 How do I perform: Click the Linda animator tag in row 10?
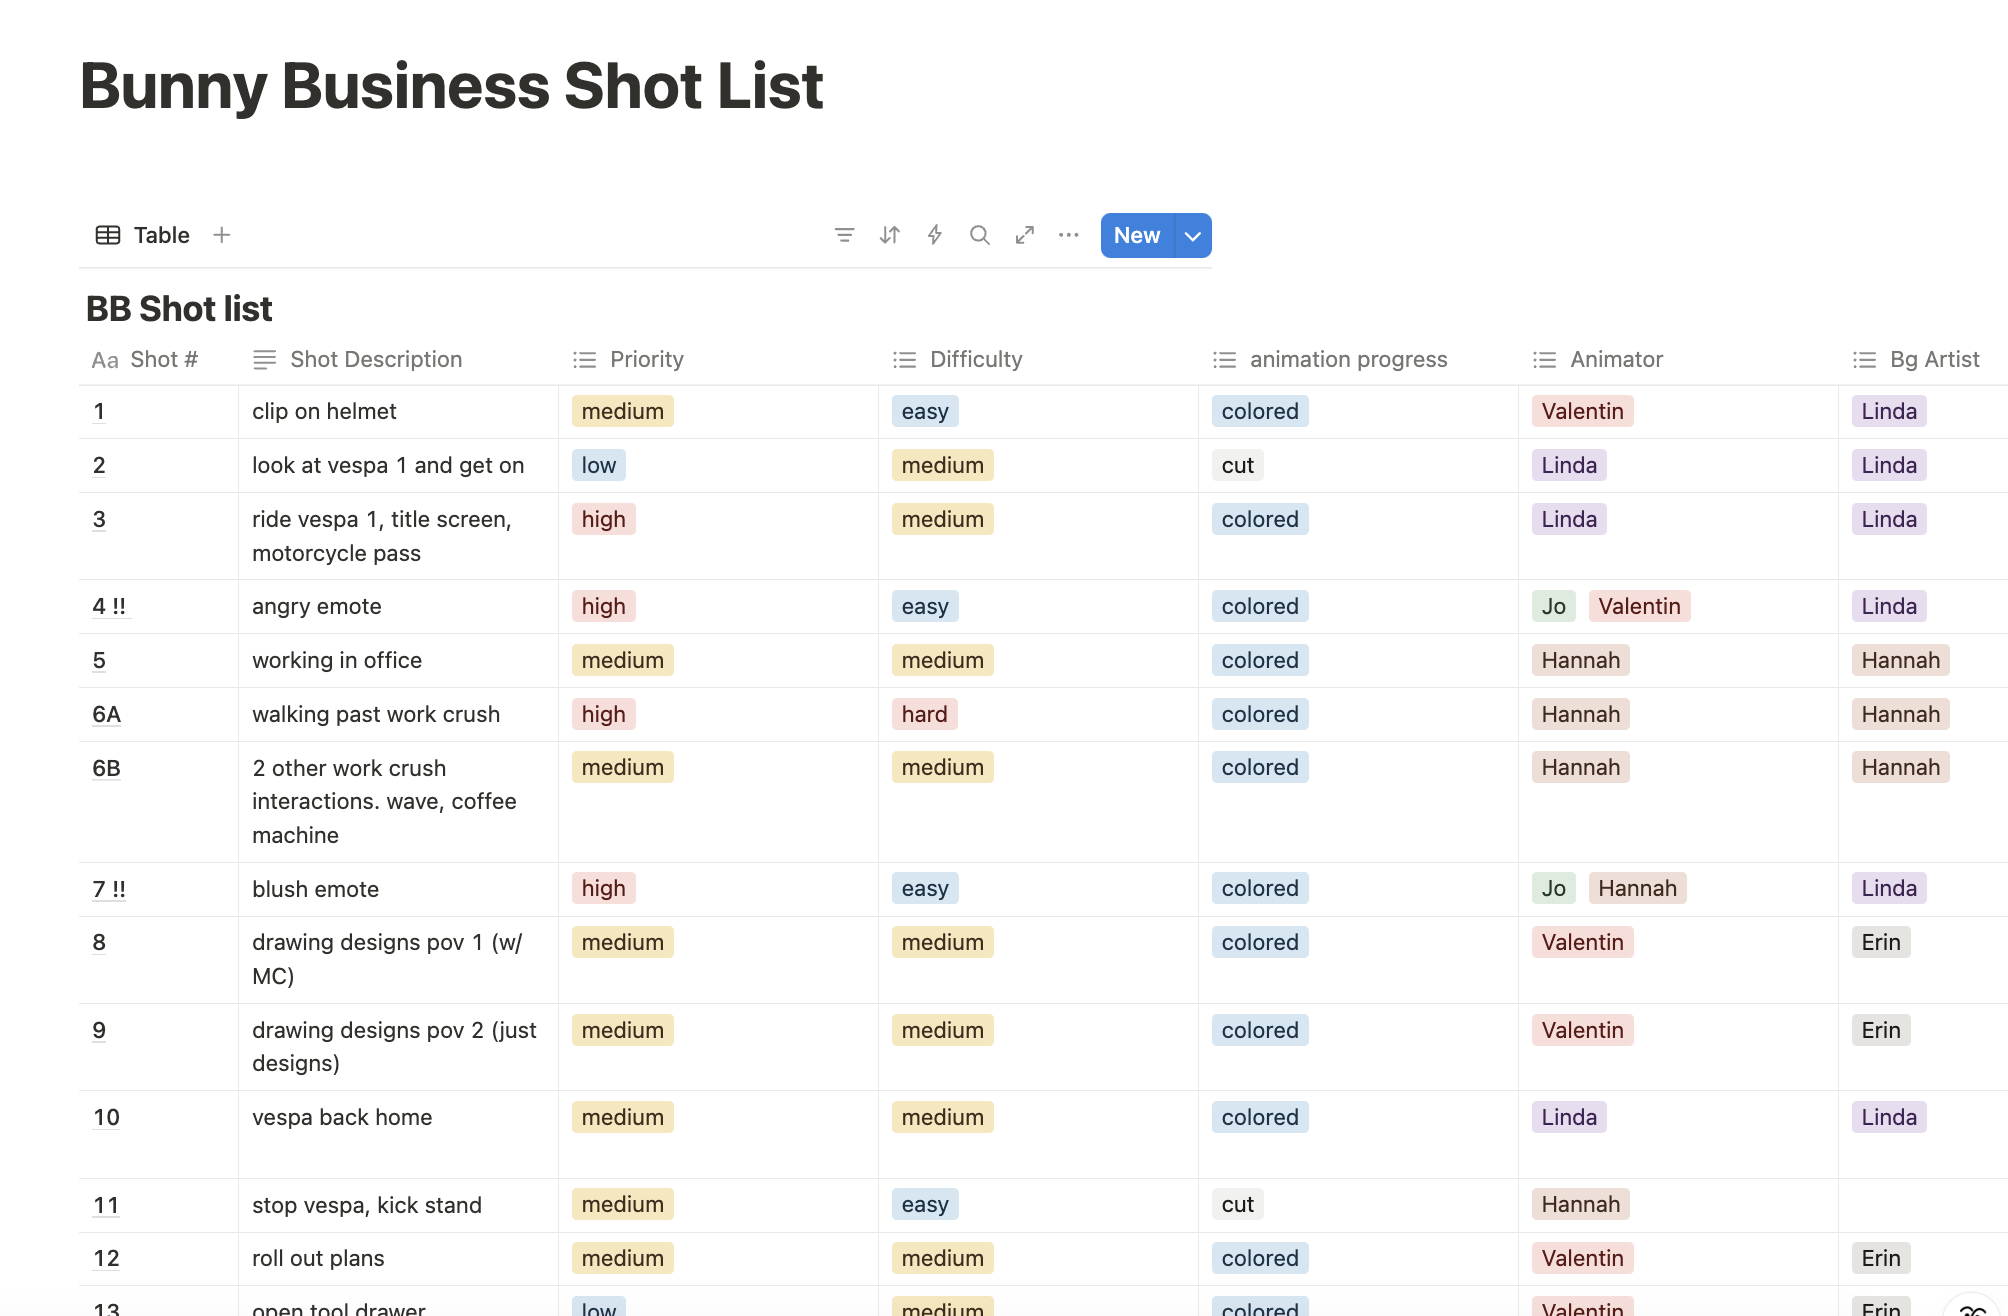1569,1117
